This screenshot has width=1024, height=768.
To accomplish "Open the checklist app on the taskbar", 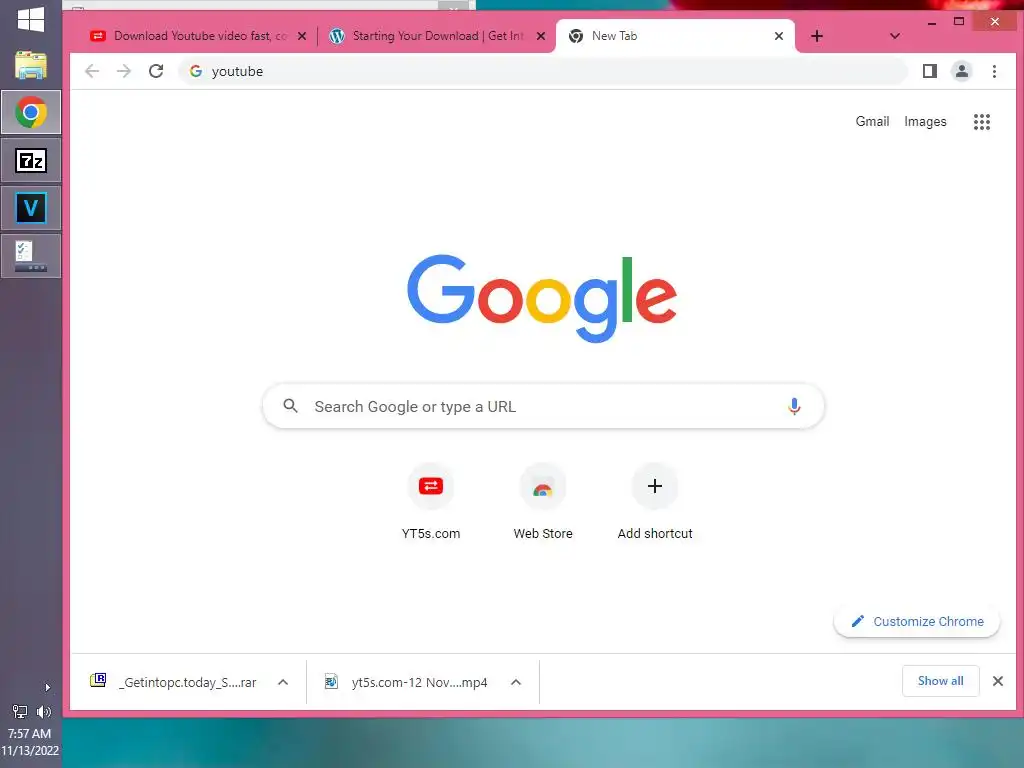I will click(x=31, y=256).
